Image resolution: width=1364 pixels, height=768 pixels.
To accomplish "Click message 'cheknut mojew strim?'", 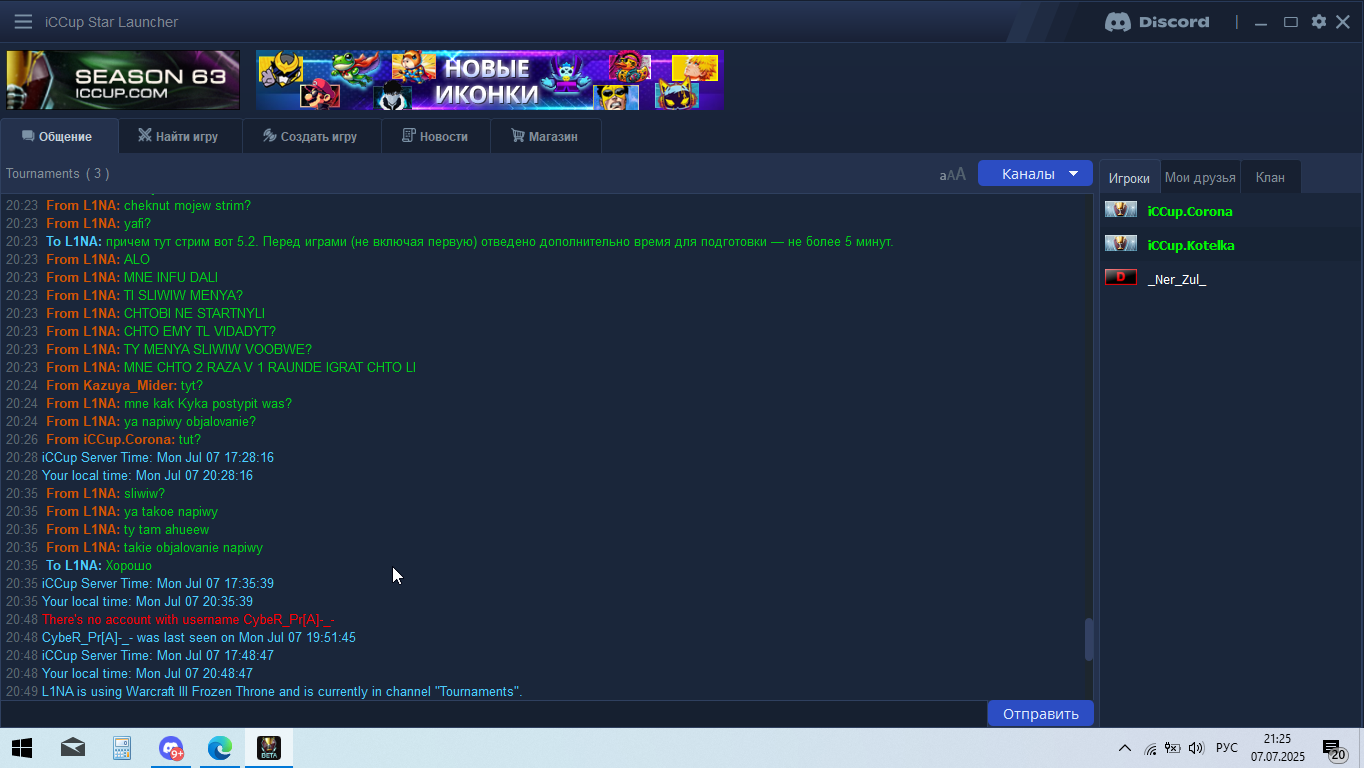I will pyautogui.click(x=187, y=205).
